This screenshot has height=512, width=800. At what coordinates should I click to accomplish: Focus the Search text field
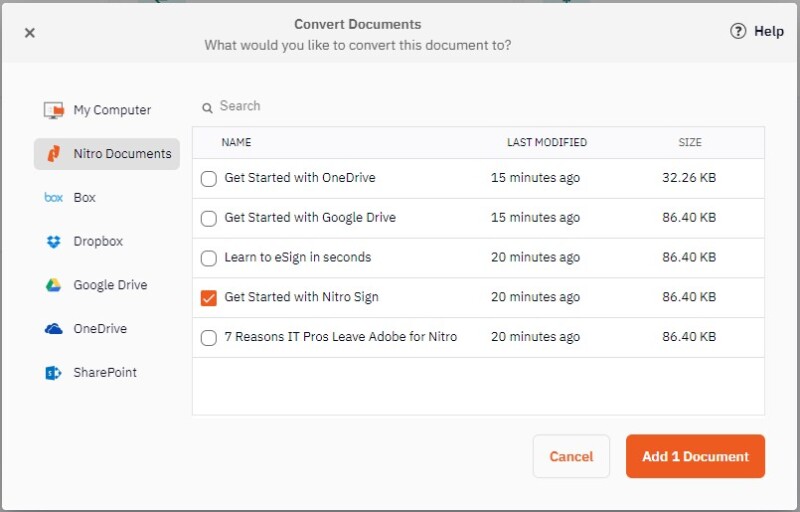pos(300,106)
